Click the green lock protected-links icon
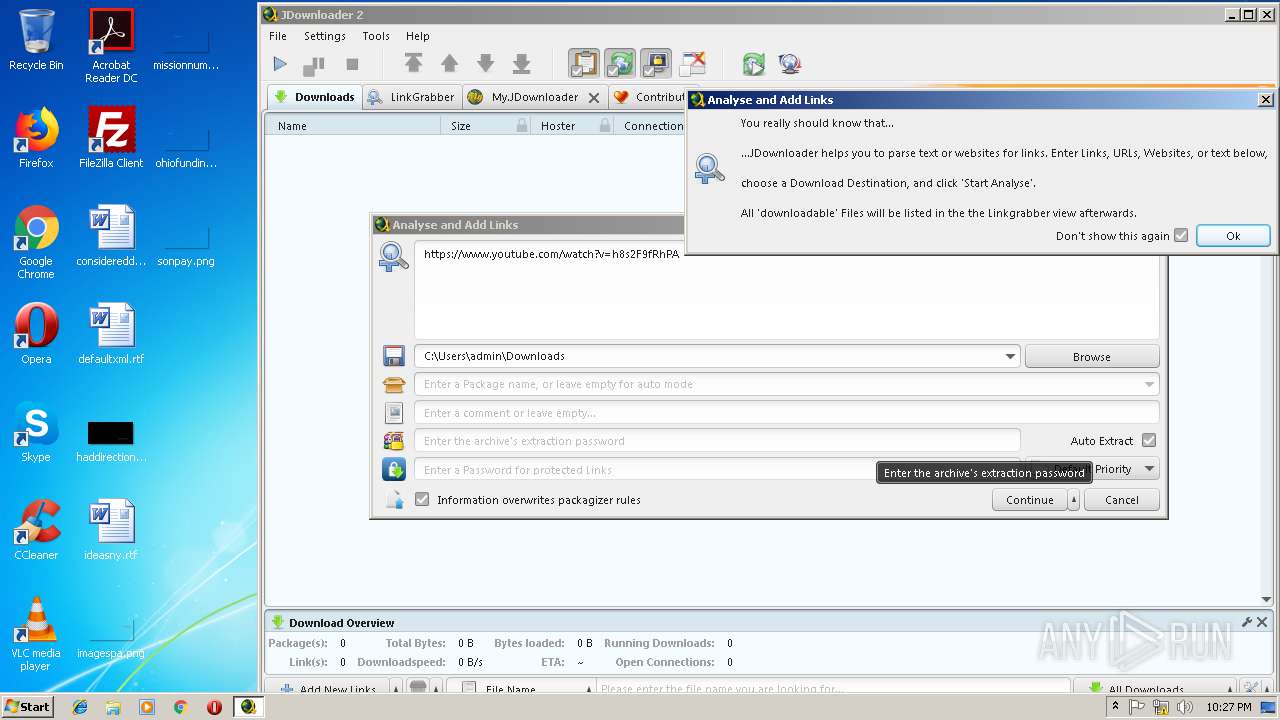 pos(394,469)
